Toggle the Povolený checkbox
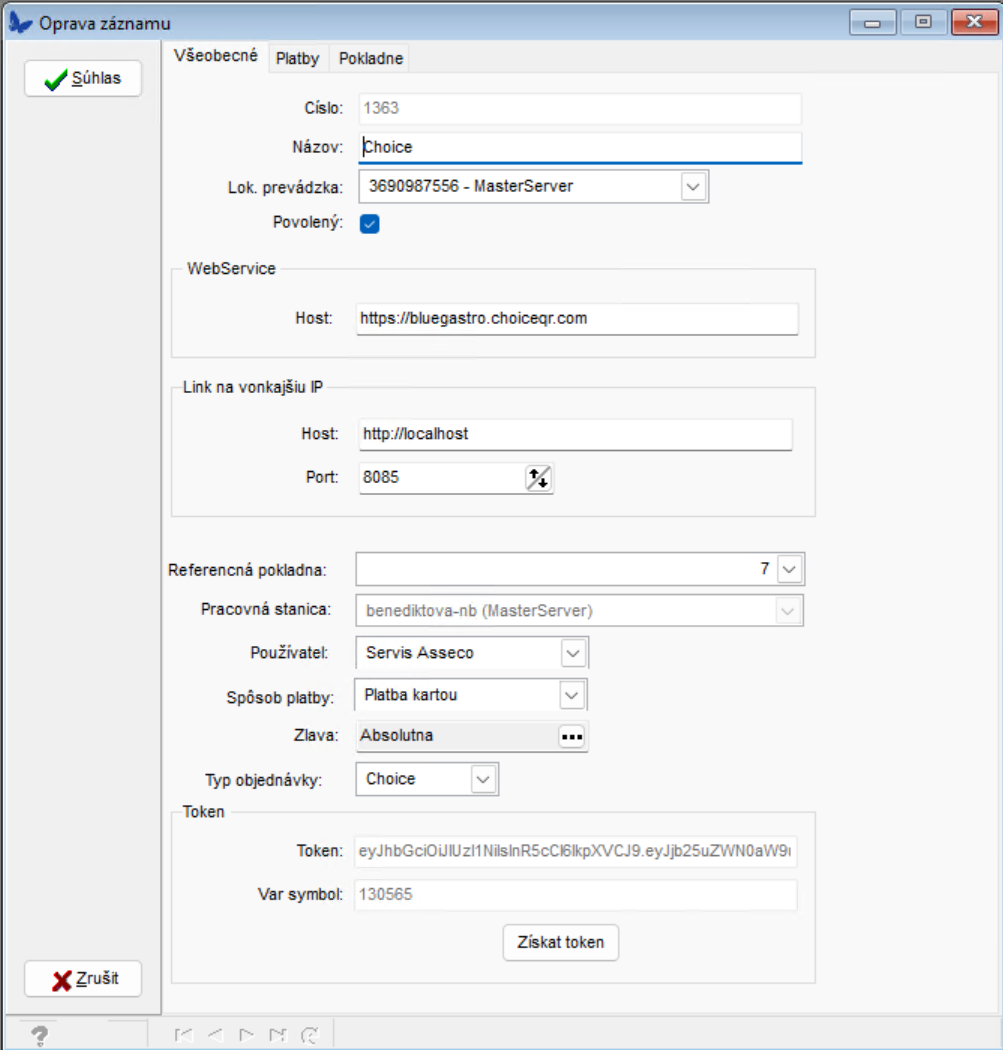 pos(369,224)
